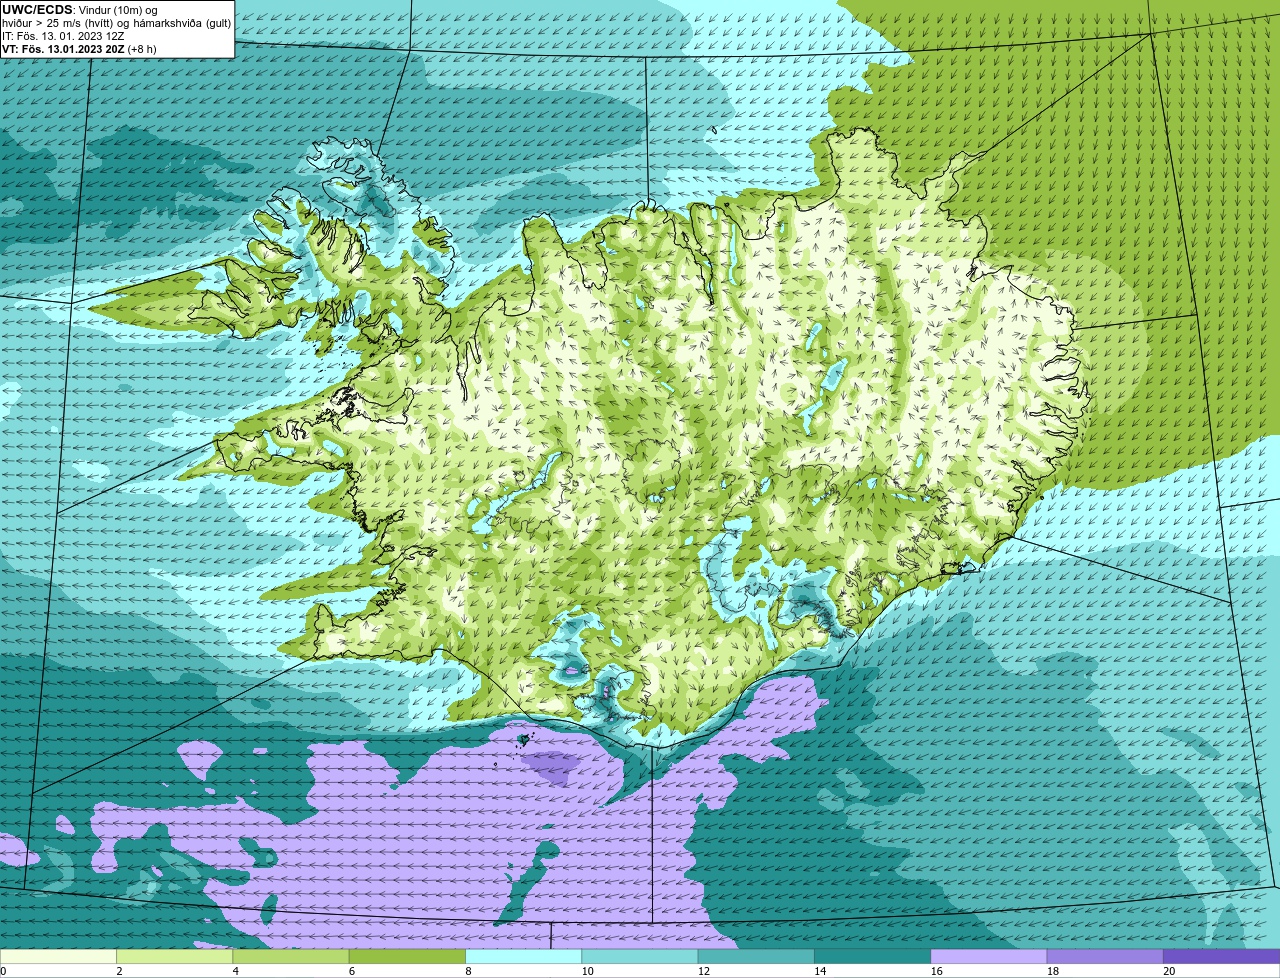Pick the 4–6 m/s light green legend swatch
Screen dimensions: 1280x978
tap(291, 956)
